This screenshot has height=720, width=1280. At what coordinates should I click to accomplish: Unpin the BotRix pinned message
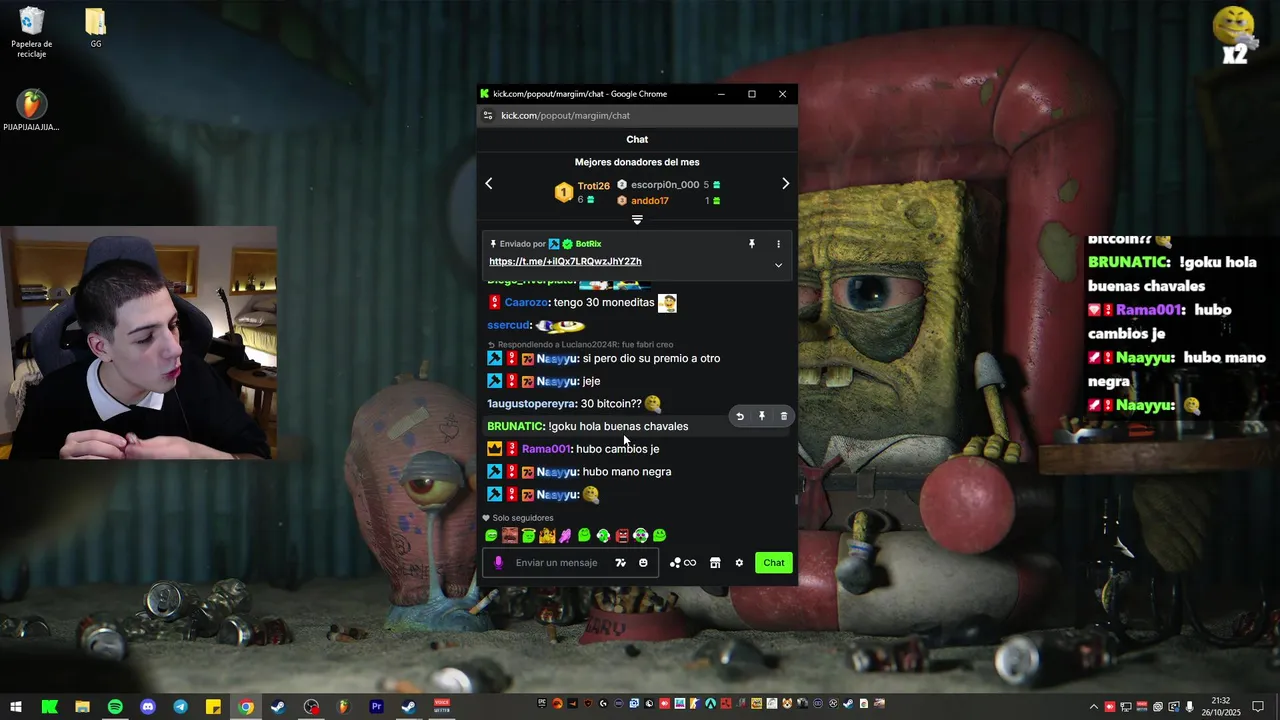752,244
